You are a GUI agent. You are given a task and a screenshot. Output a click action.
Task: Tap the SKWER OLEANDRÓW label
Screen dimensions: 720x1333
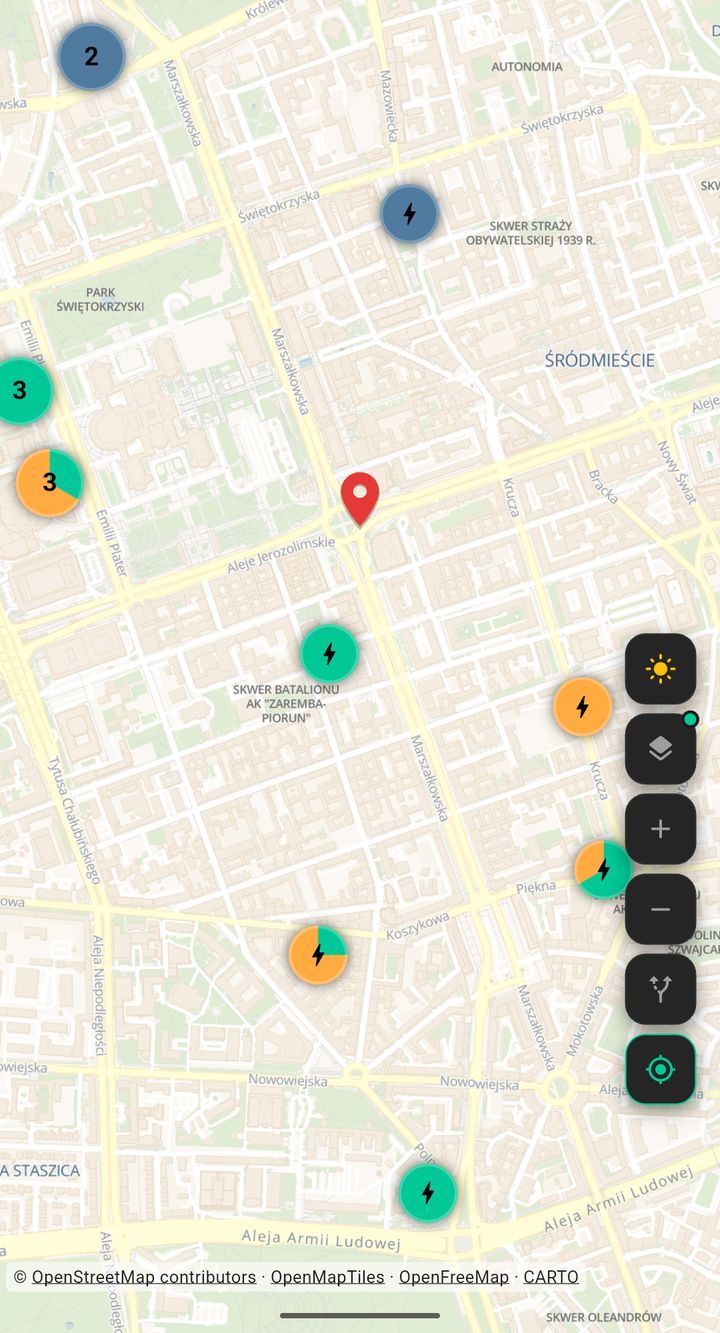[x=604, y=1317]
